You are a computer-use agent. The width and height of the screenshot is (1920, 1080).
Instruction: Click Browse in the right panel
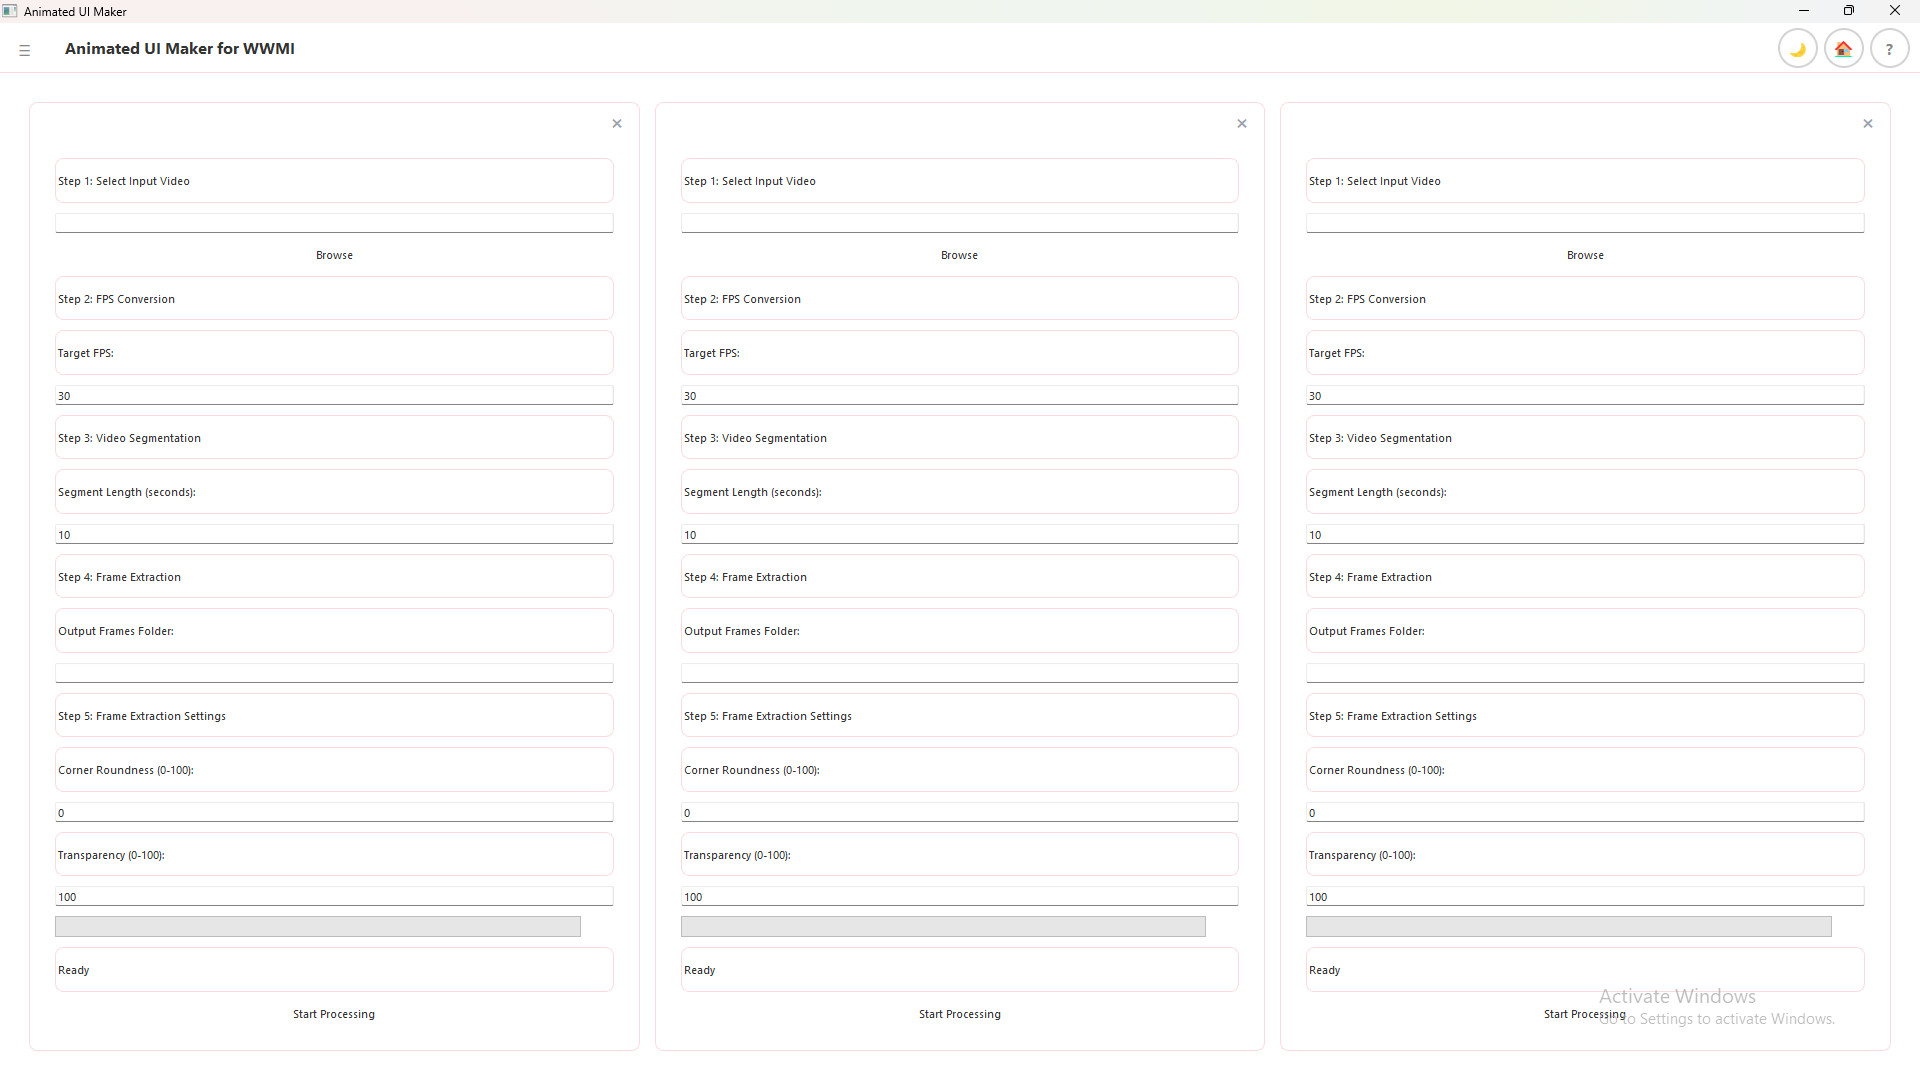click(1585, 254)
